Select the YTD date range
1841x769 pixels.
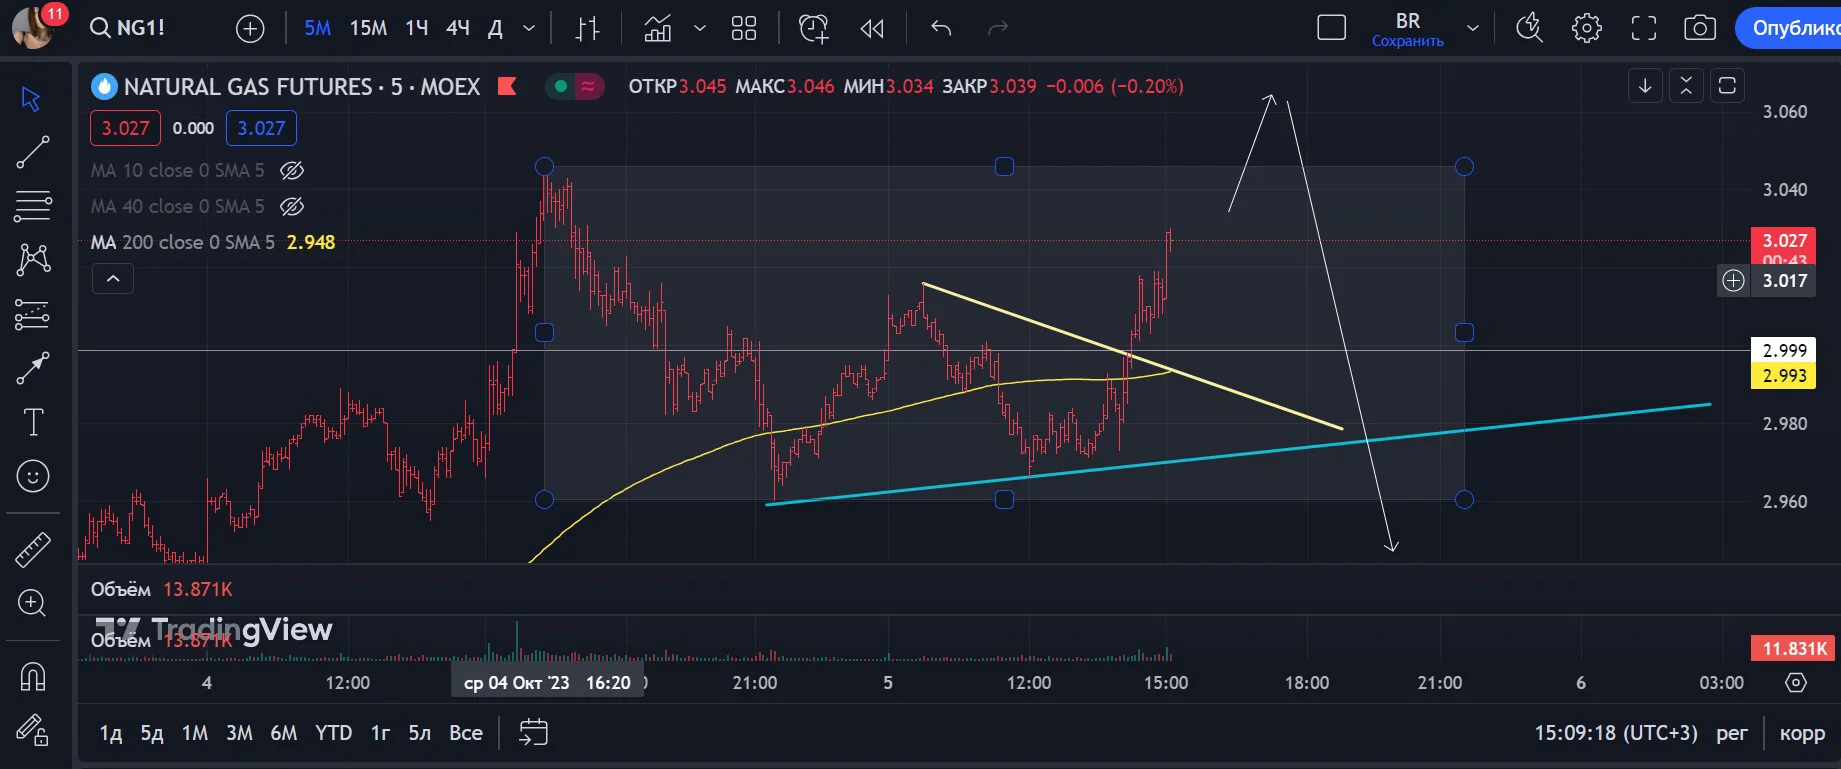click(x=333, y=733)
